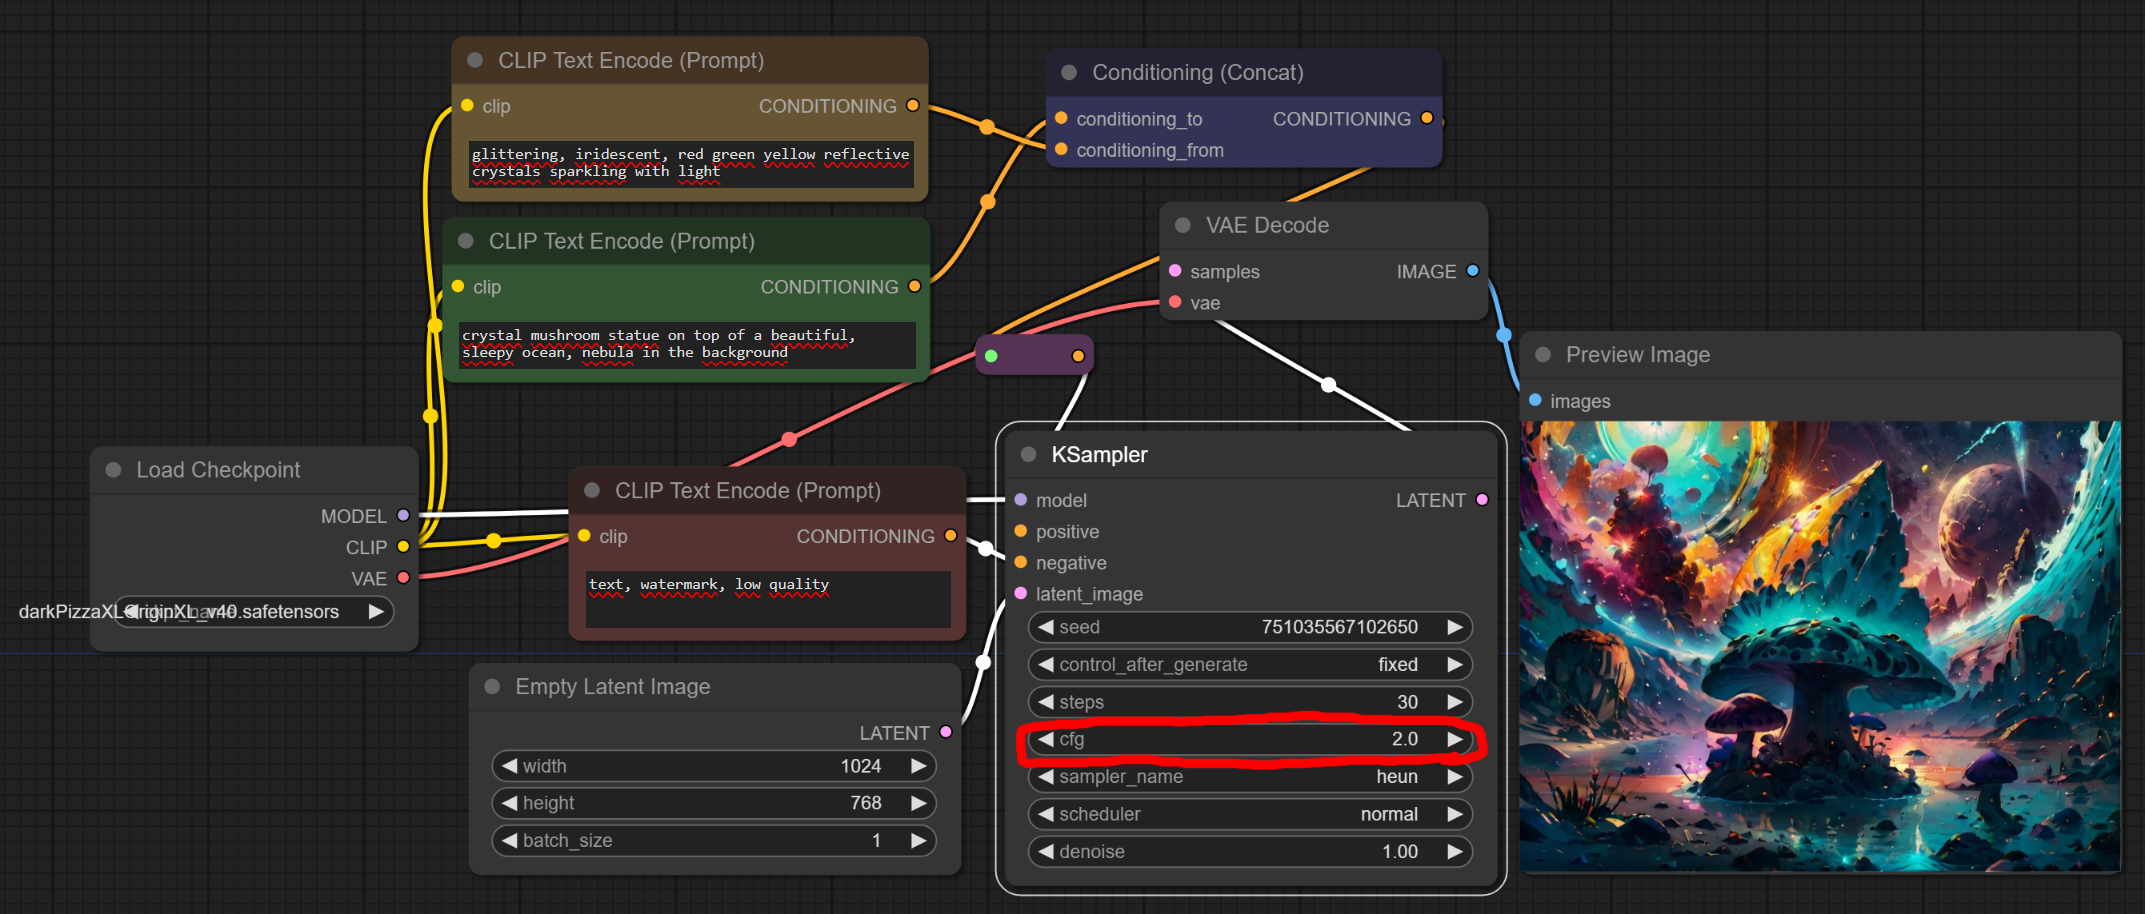Image resolution: width=2145 pixels, height=914 pixels.
Task: Click the Conditioning Concat output port
Action: tap(1427, 118)
